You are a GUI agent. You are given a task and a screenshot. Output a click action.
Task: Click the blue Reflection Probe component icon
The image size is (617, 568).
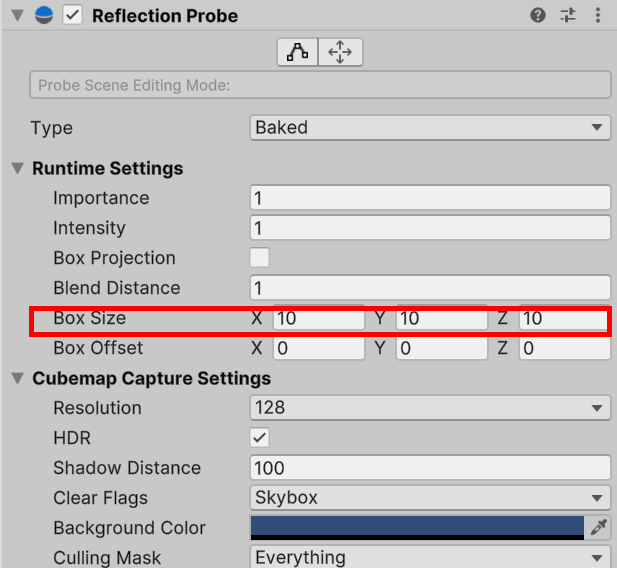click(44, 16)
